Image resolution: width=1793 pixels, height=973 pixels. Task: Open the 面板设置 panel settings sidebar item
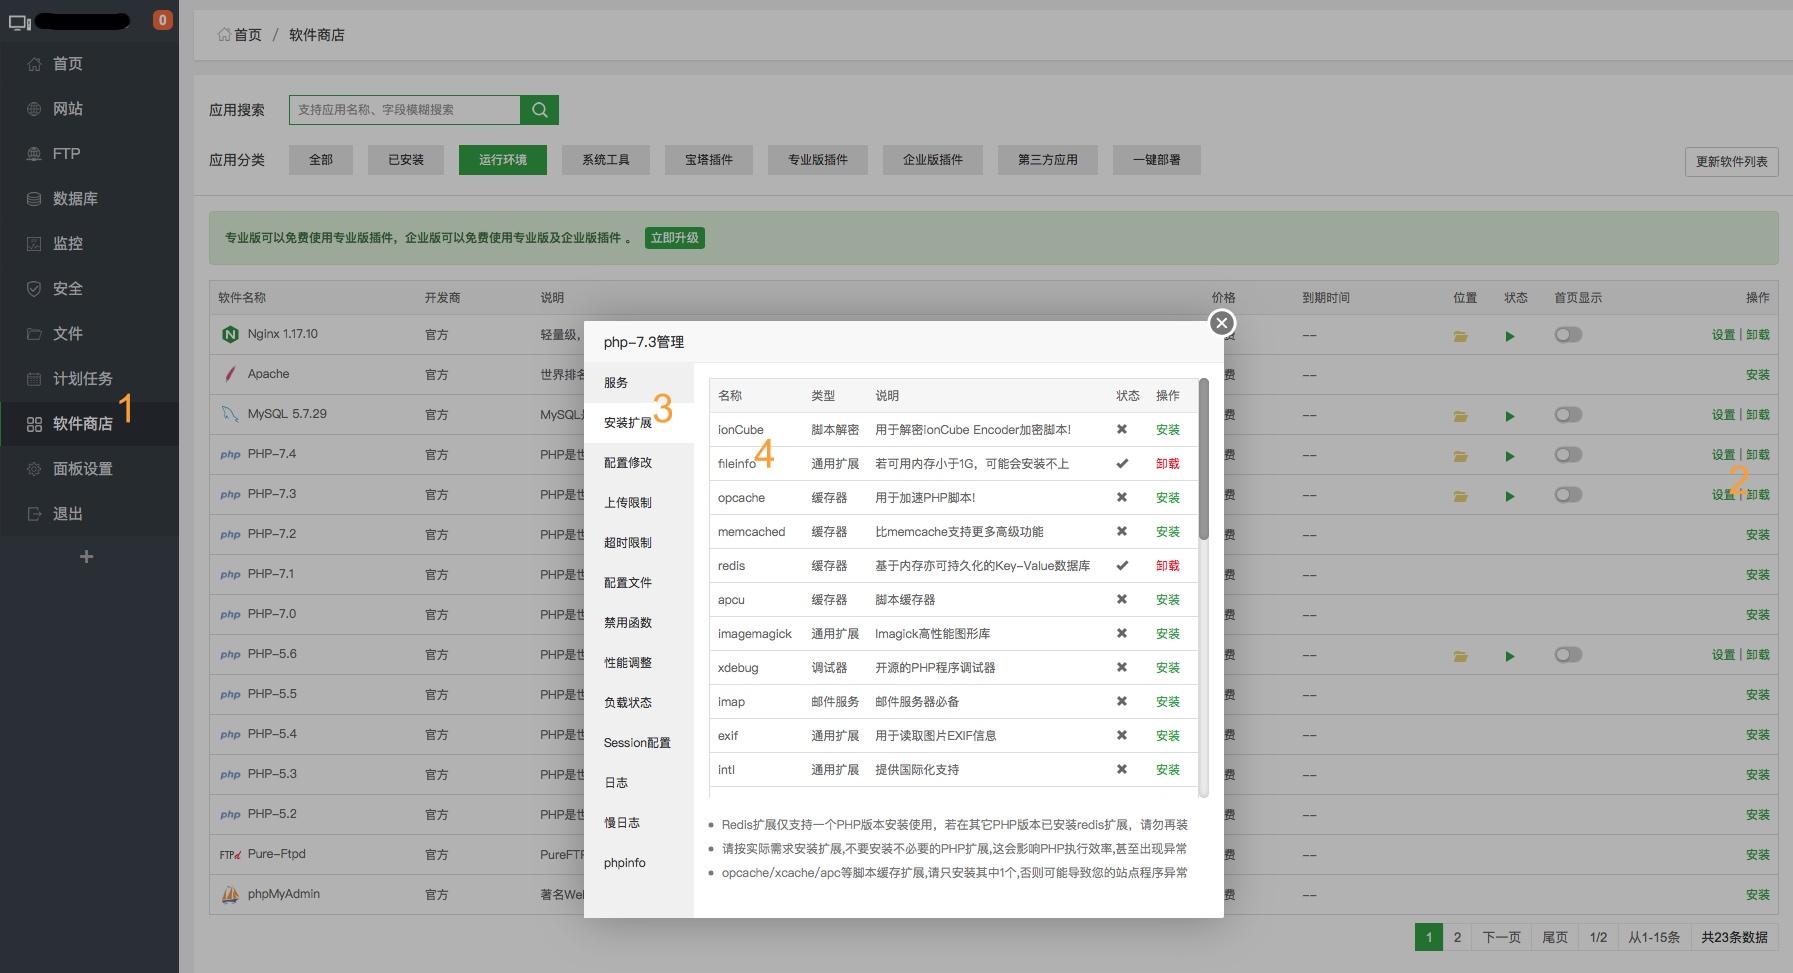89,469
